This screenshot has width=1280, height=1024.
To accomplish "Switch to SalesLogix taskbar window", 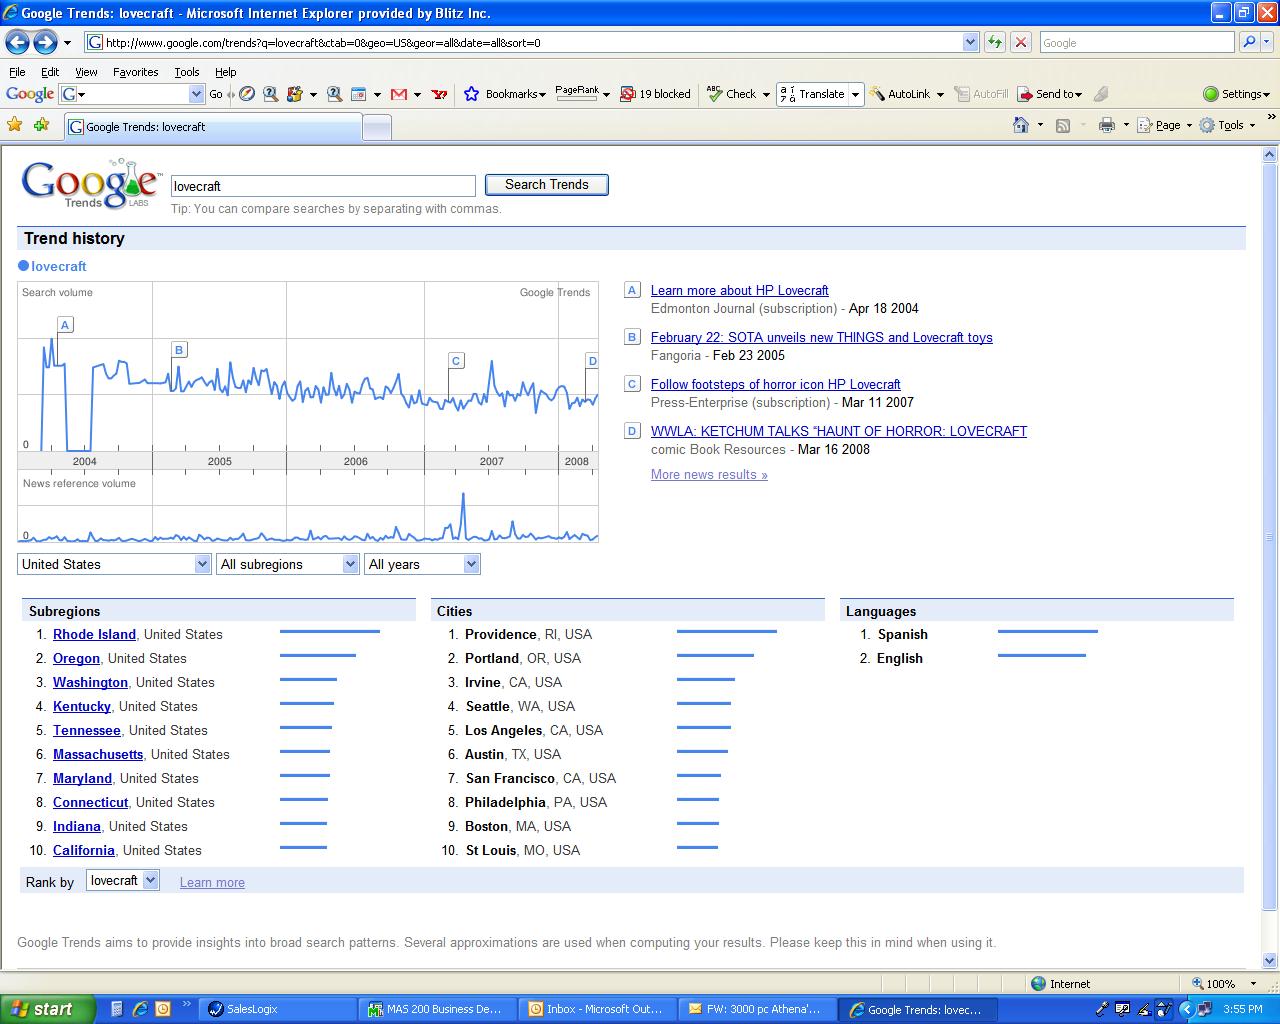I will (278, 1009).
